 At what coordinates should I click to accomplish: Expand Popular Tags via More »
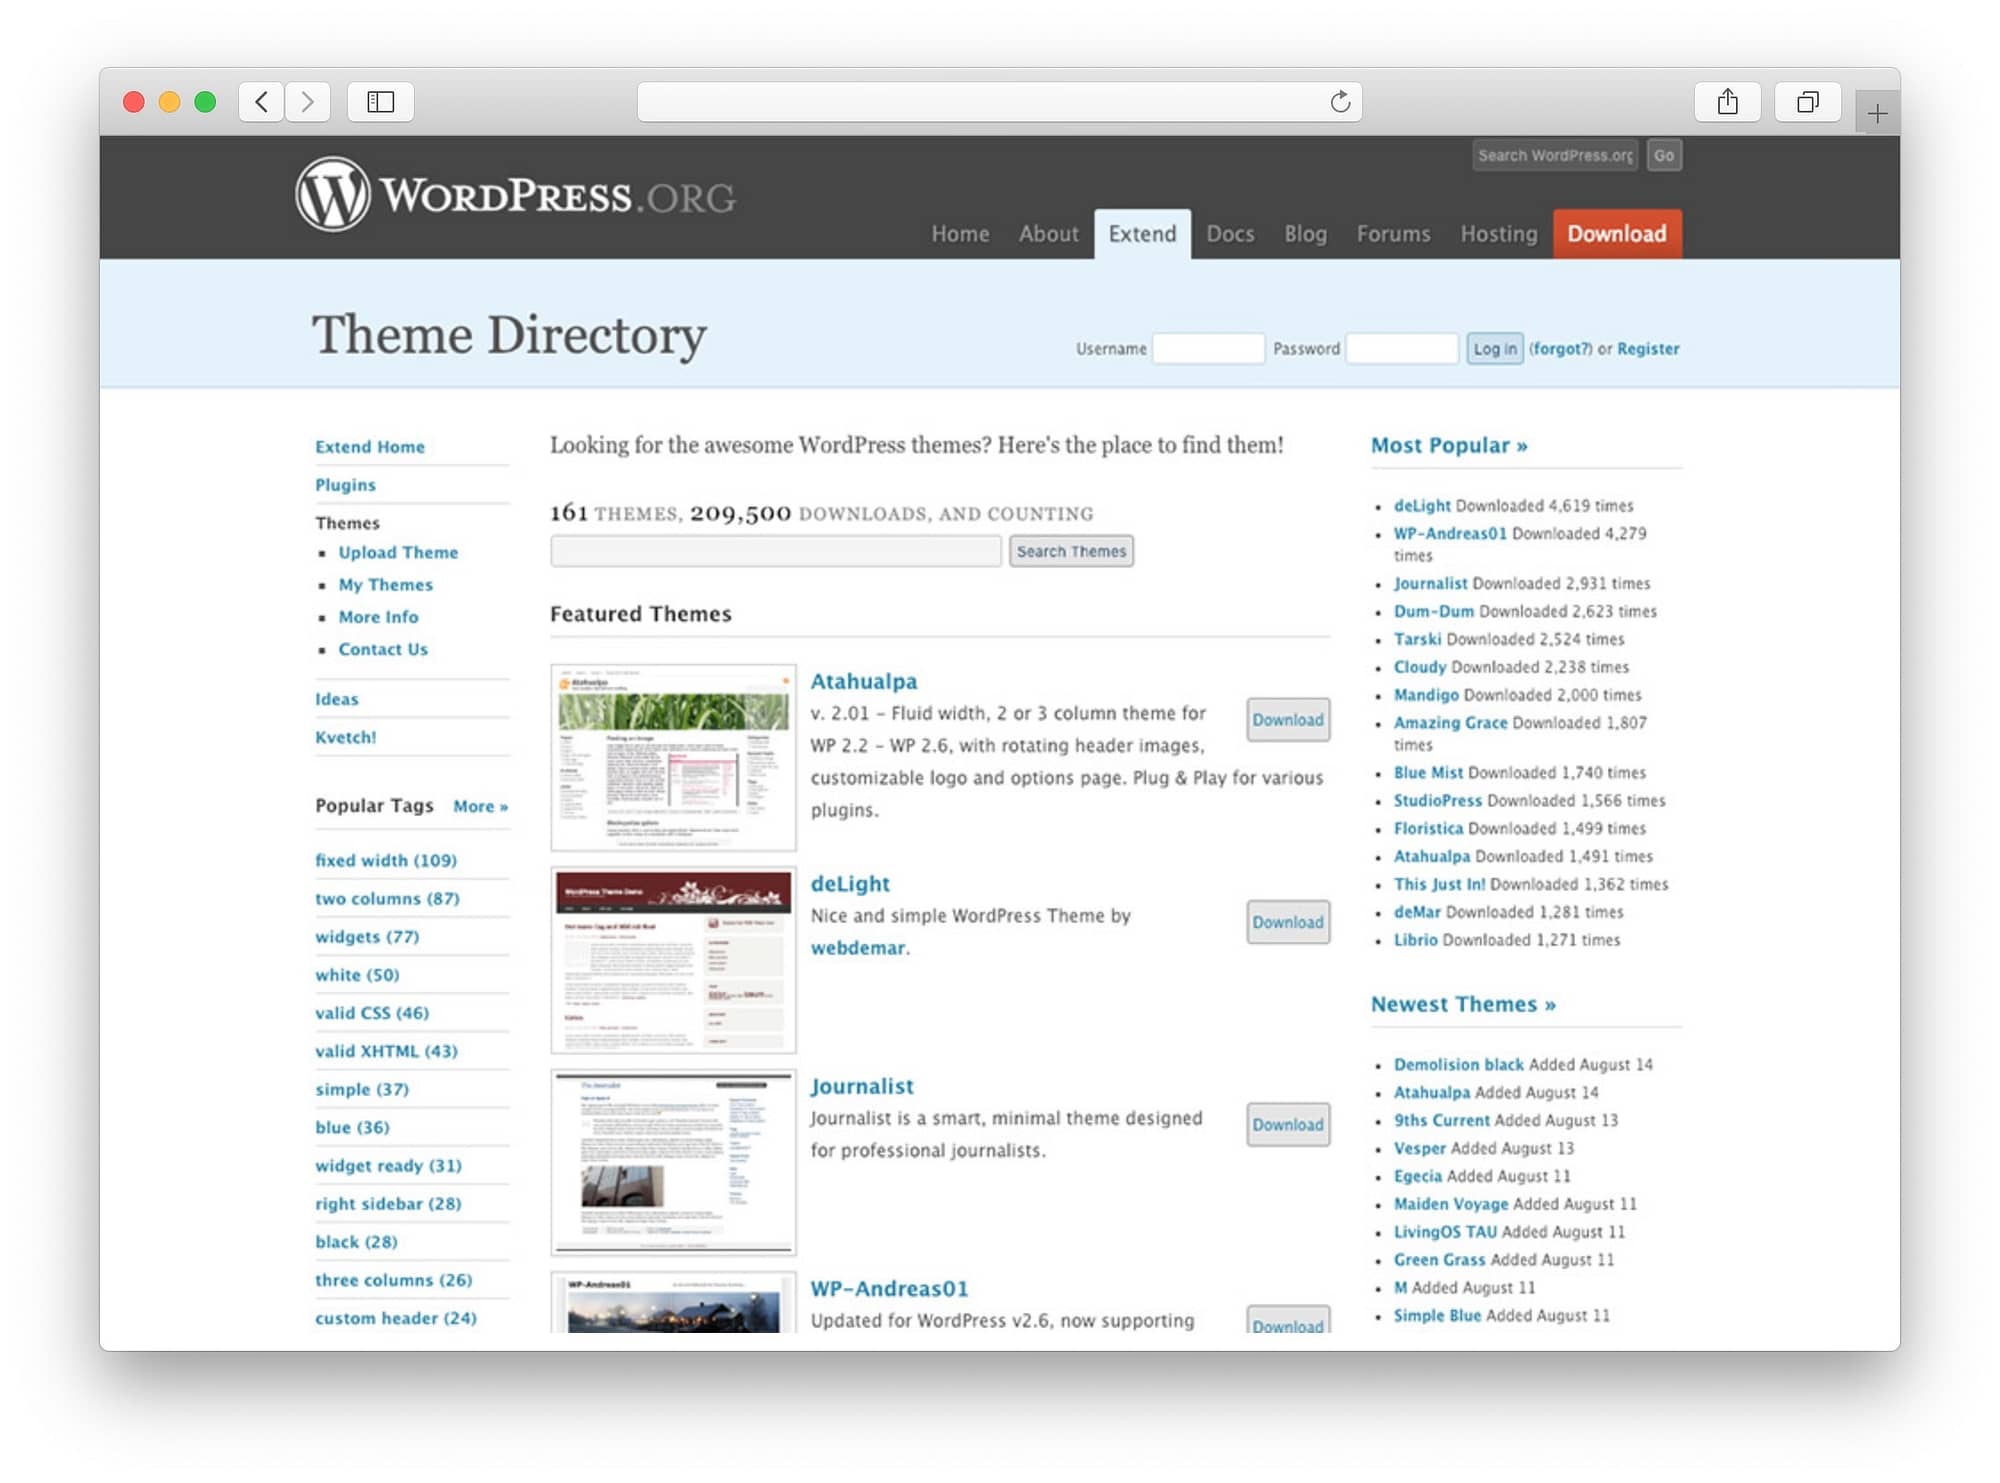[x=481, y=806]
